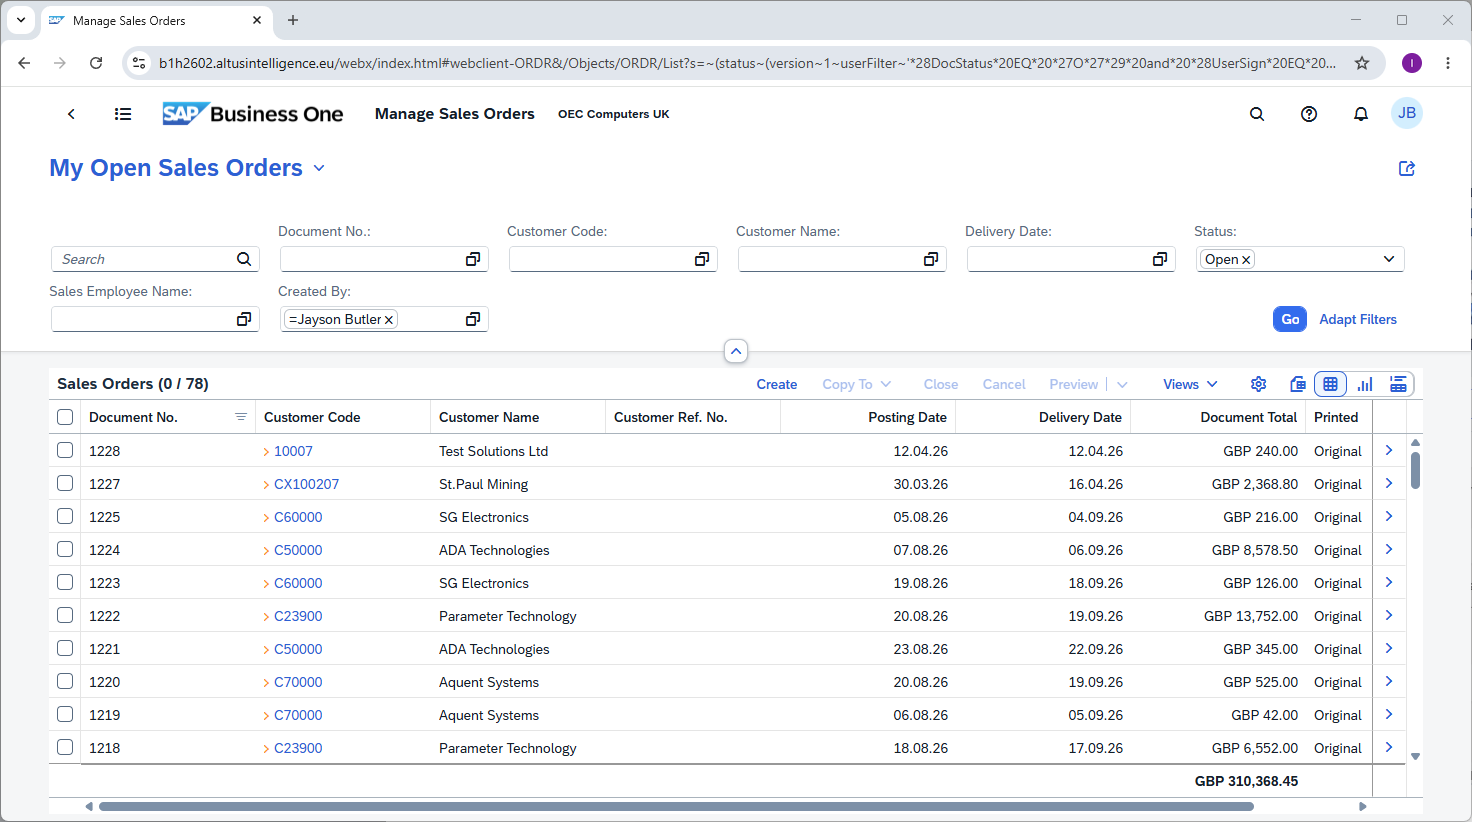
Task: Click the SAP Business One logo
Action: 253,114
